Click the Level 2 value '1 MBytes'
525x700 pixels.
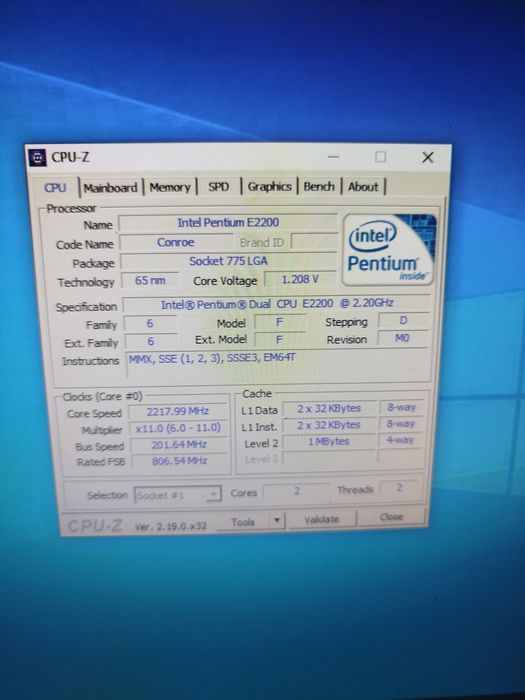click(329, 442)
